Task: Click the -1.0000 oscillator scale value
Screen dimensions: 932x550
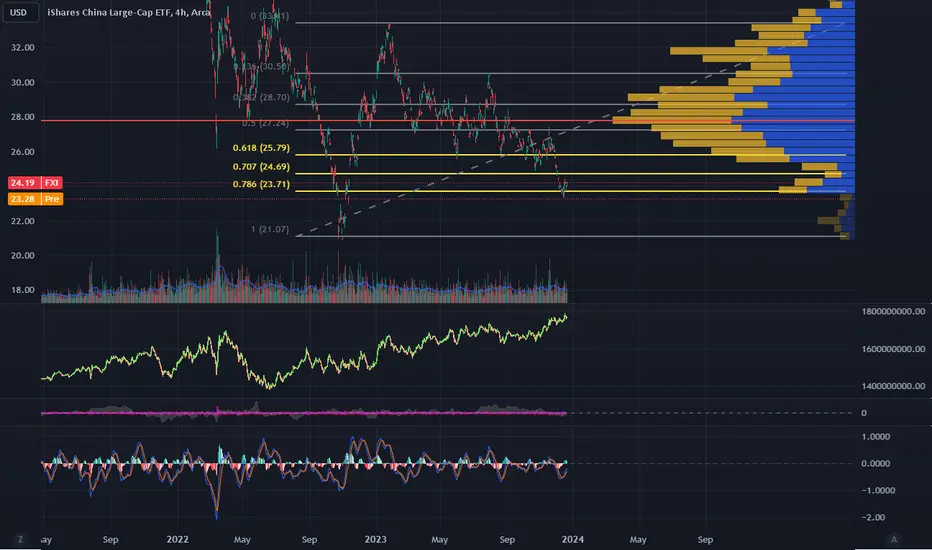Action: point(878,491)
